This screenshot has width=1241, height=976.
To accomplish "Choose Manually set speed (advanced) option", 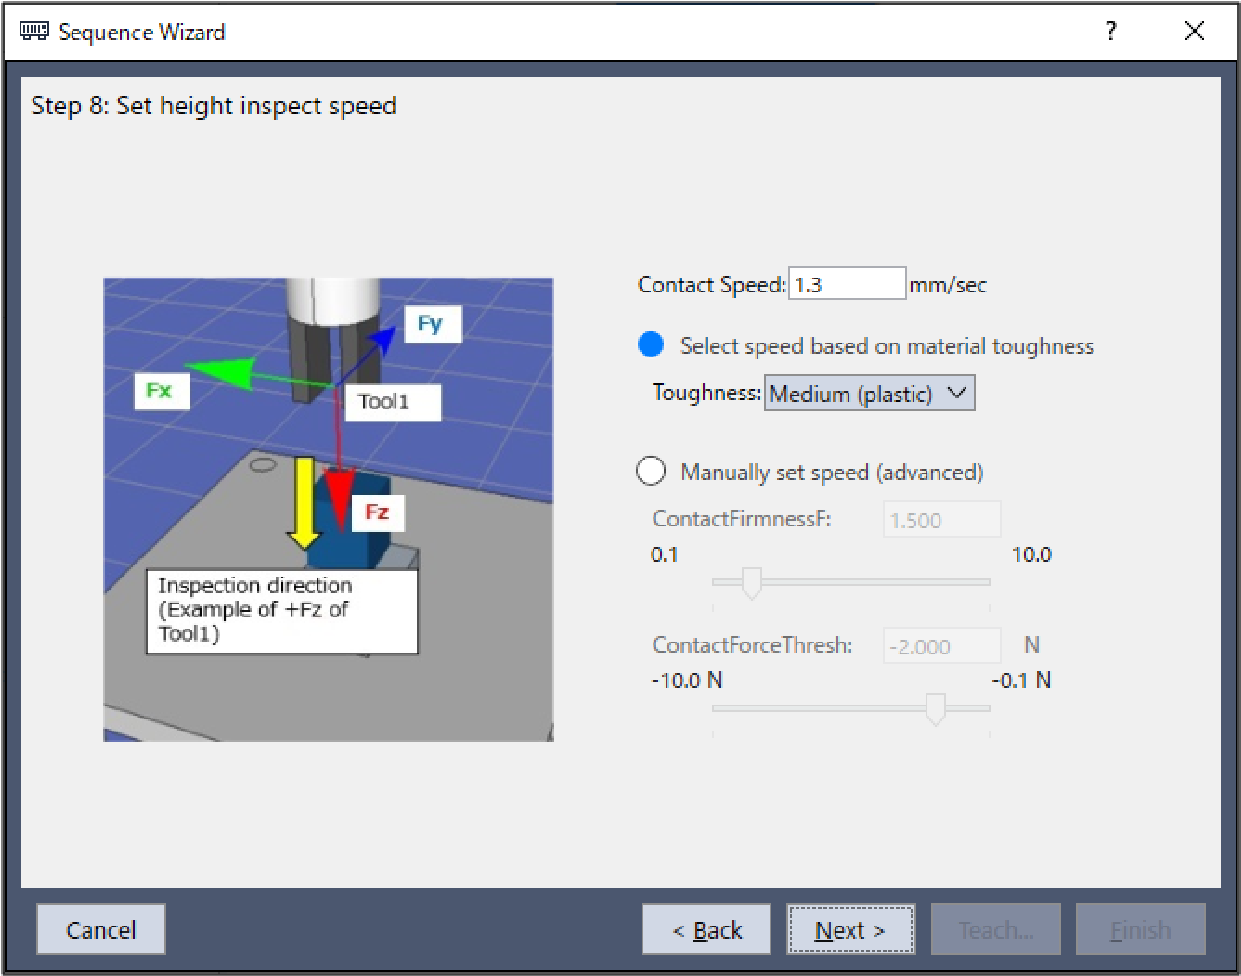I will pyautogui.click(x=651, y=471).
